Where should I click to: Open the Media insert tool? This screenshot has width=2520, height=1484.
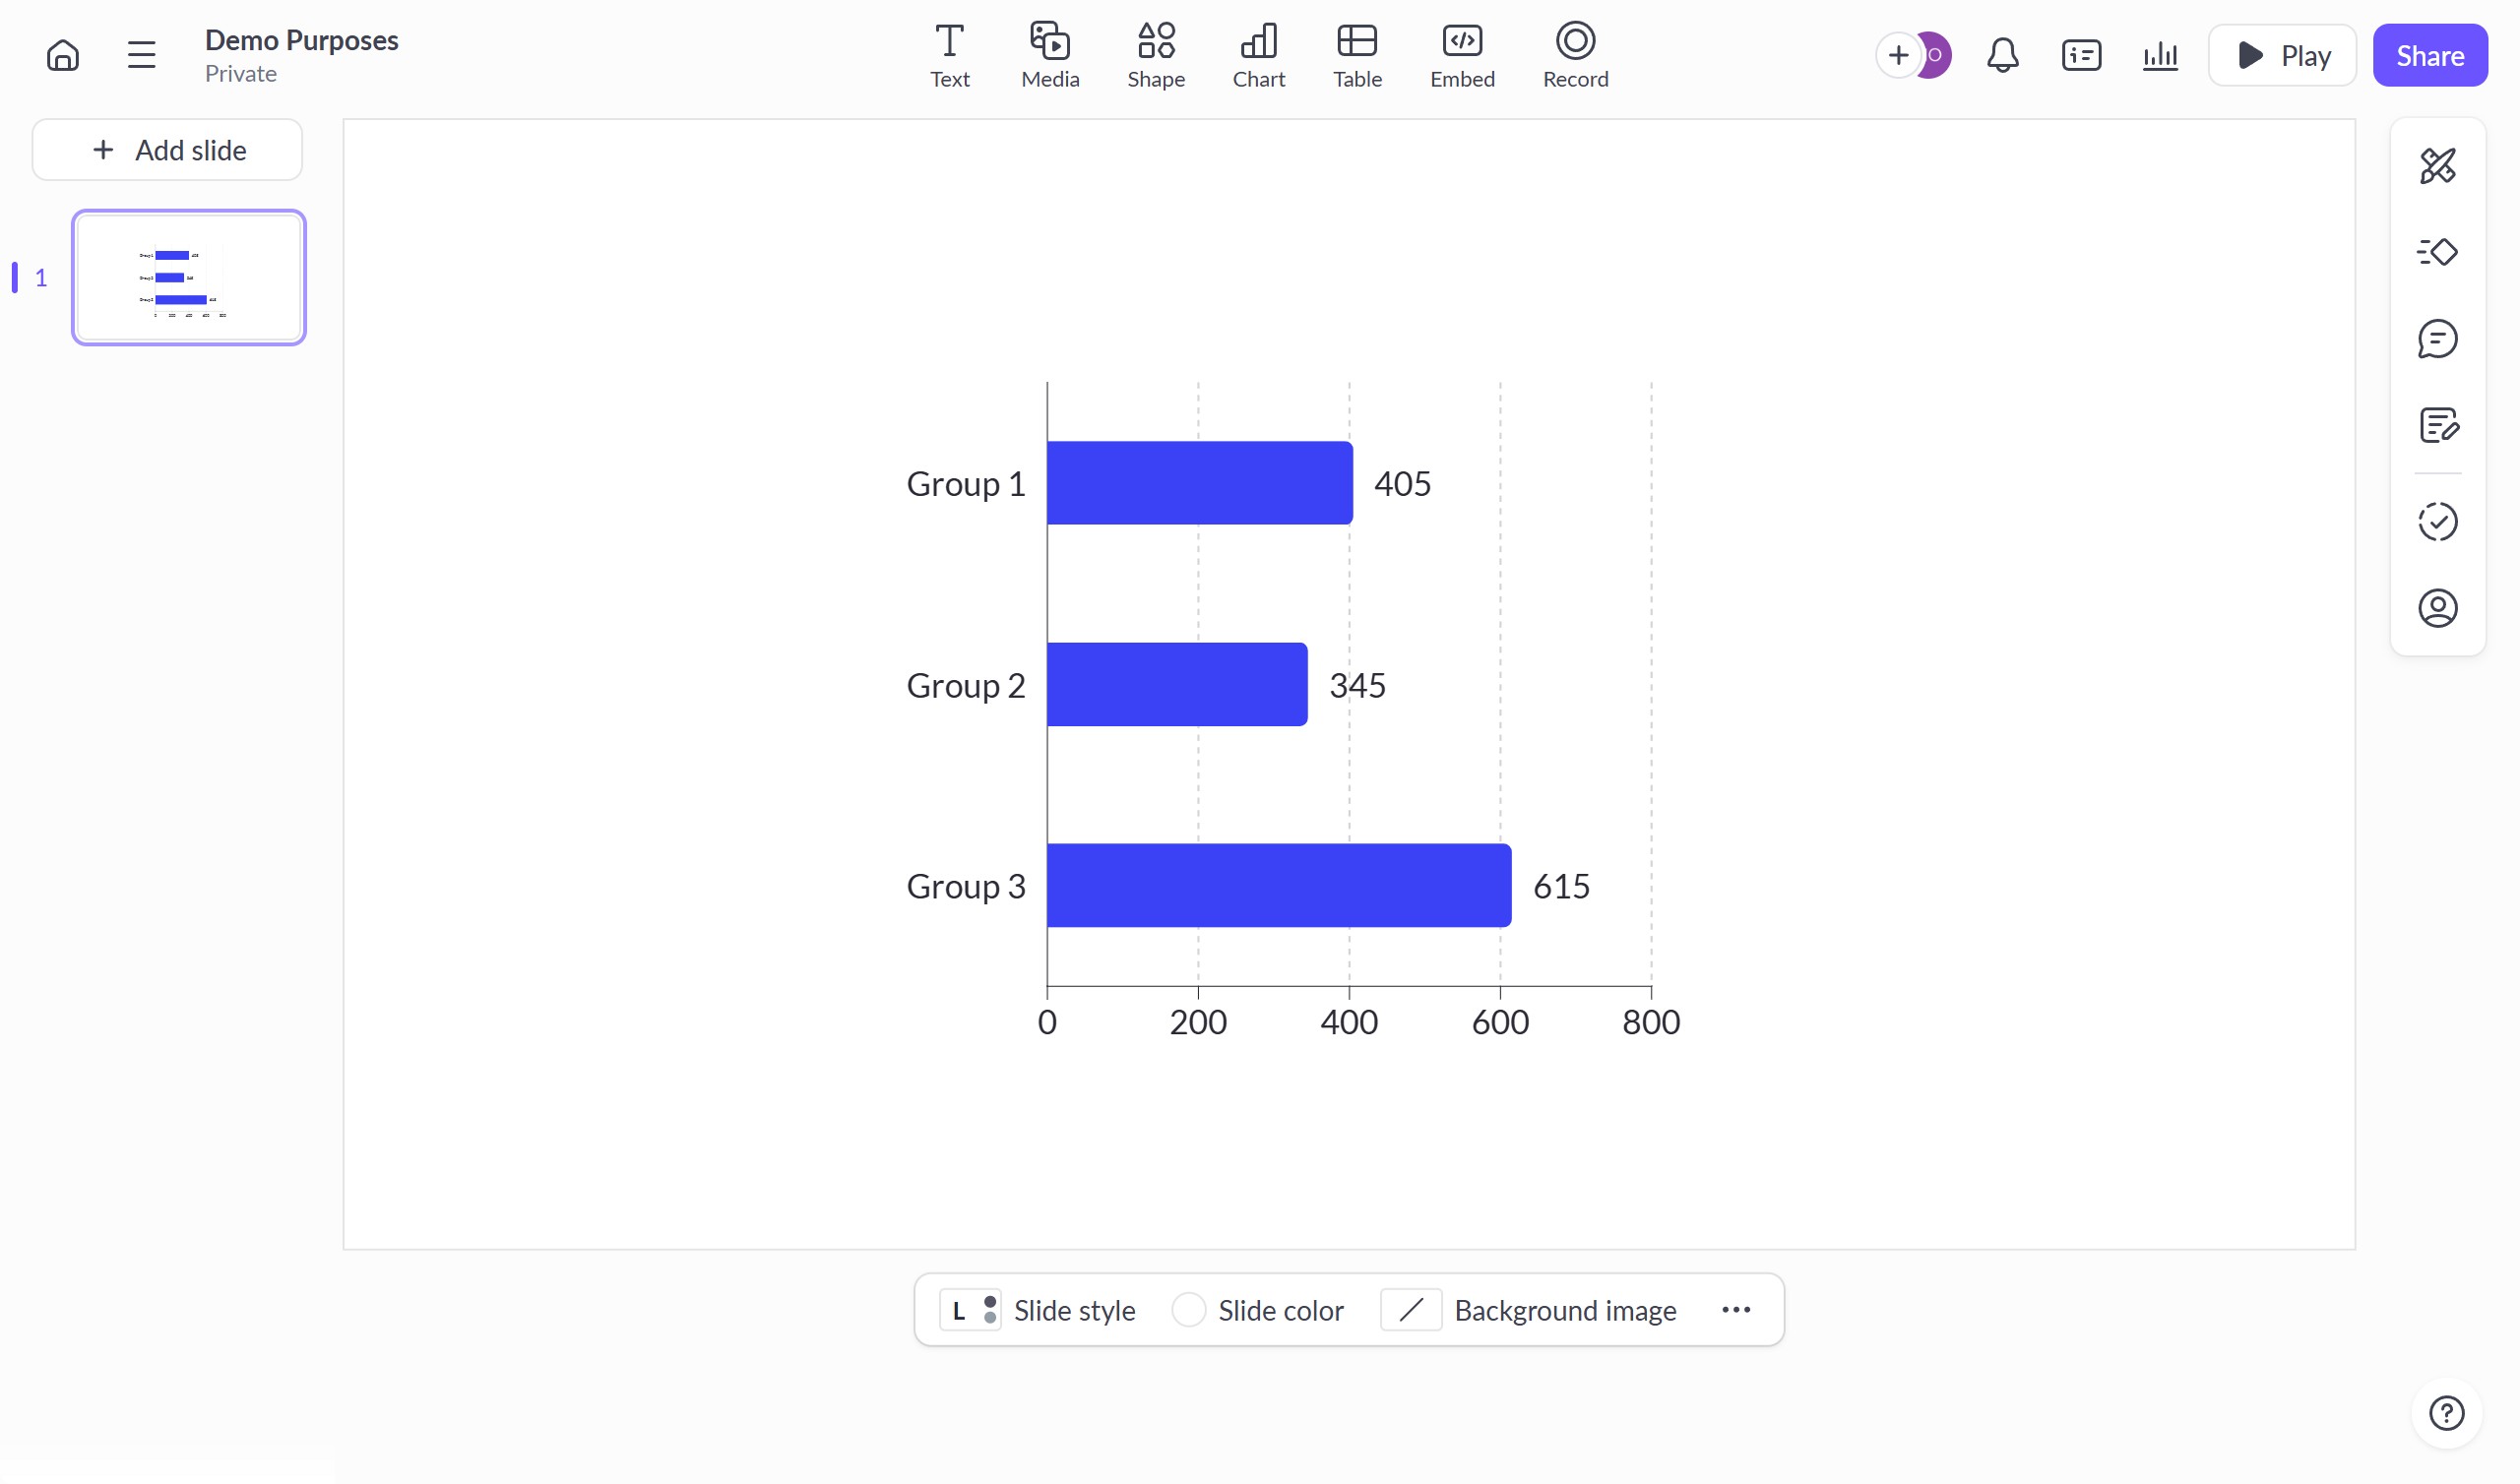click(x=1050, y=56)
